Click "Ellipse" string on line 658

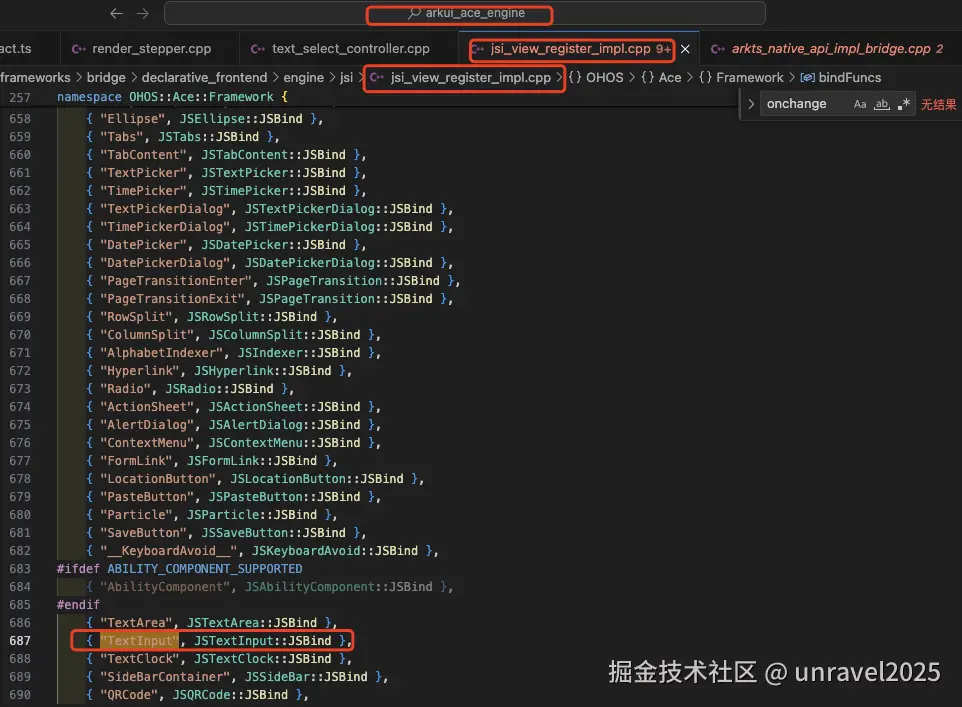pos(133,118)
